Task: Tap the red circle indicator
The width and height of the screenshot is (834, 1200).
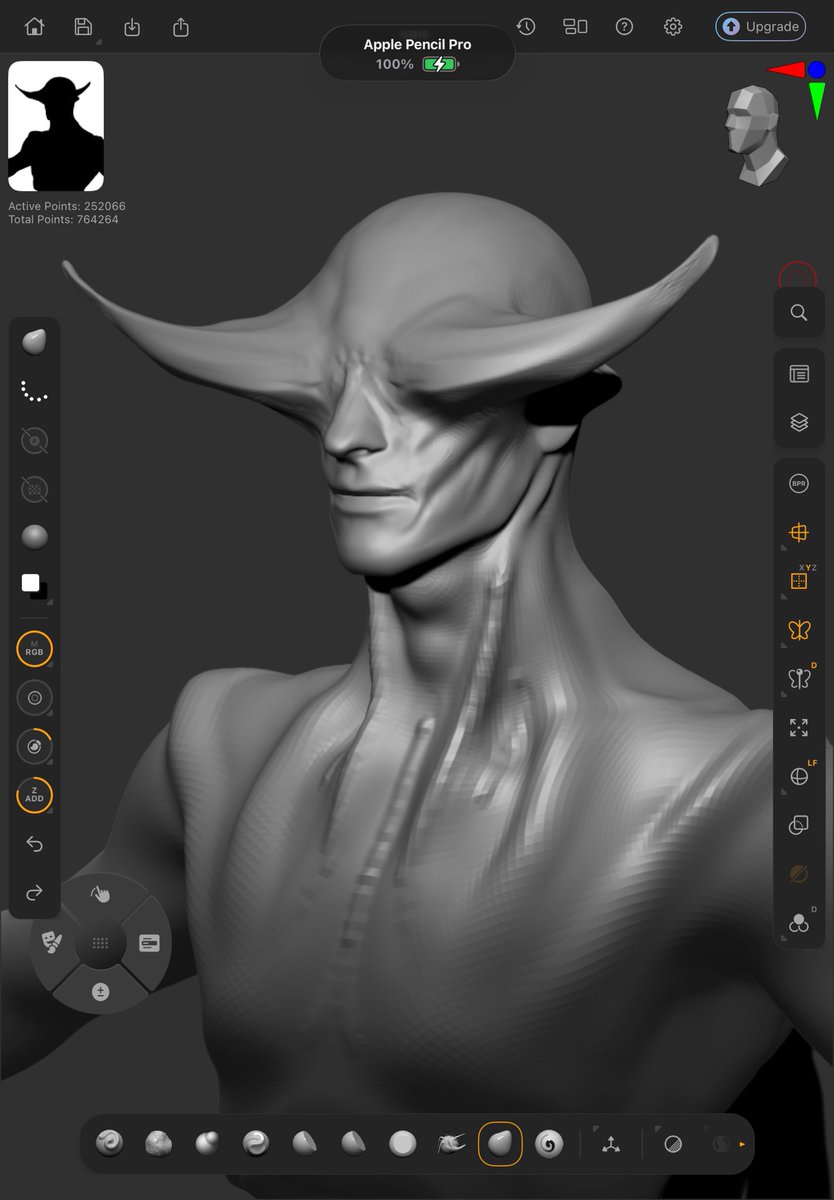Action: click(x=798, y=277)
